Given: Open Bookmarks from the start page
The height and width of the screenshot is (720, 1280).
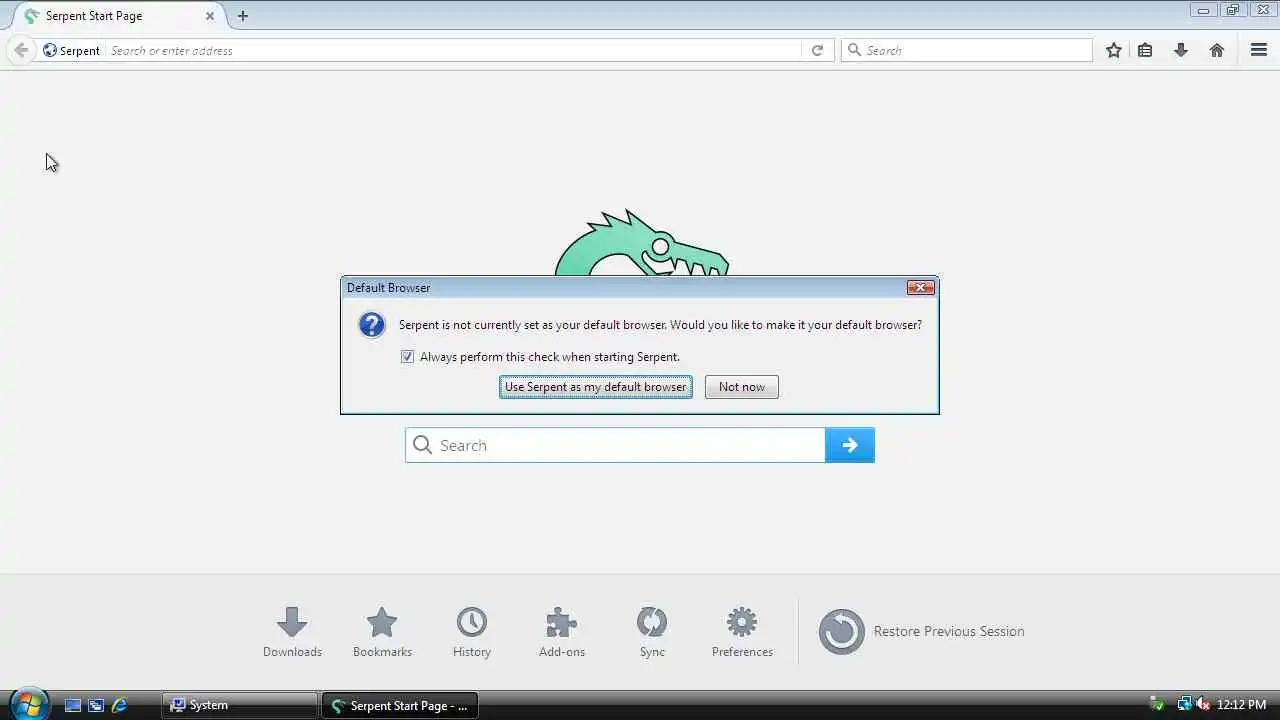Looking at the screenshot, I should click(x=382, y=632).
